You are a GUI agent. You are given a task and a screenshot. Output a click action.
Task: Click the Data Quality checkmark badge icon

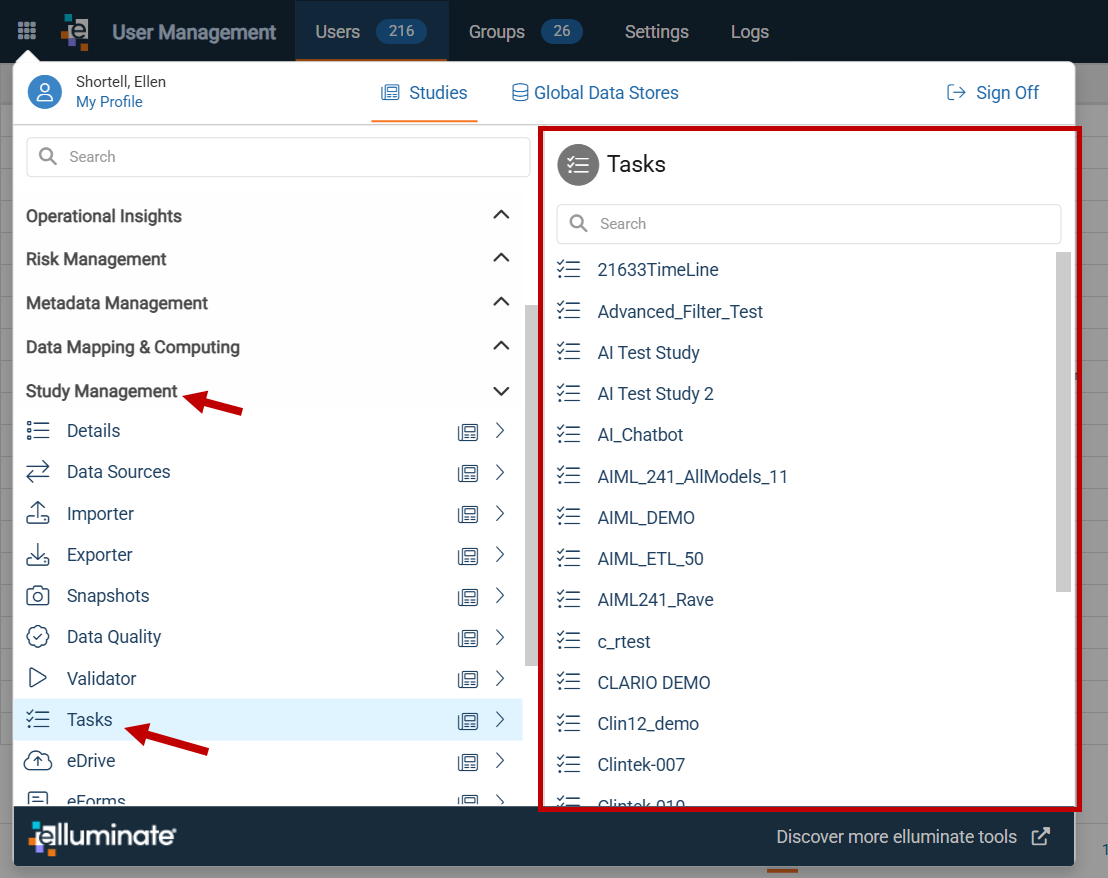pos(37,636)
